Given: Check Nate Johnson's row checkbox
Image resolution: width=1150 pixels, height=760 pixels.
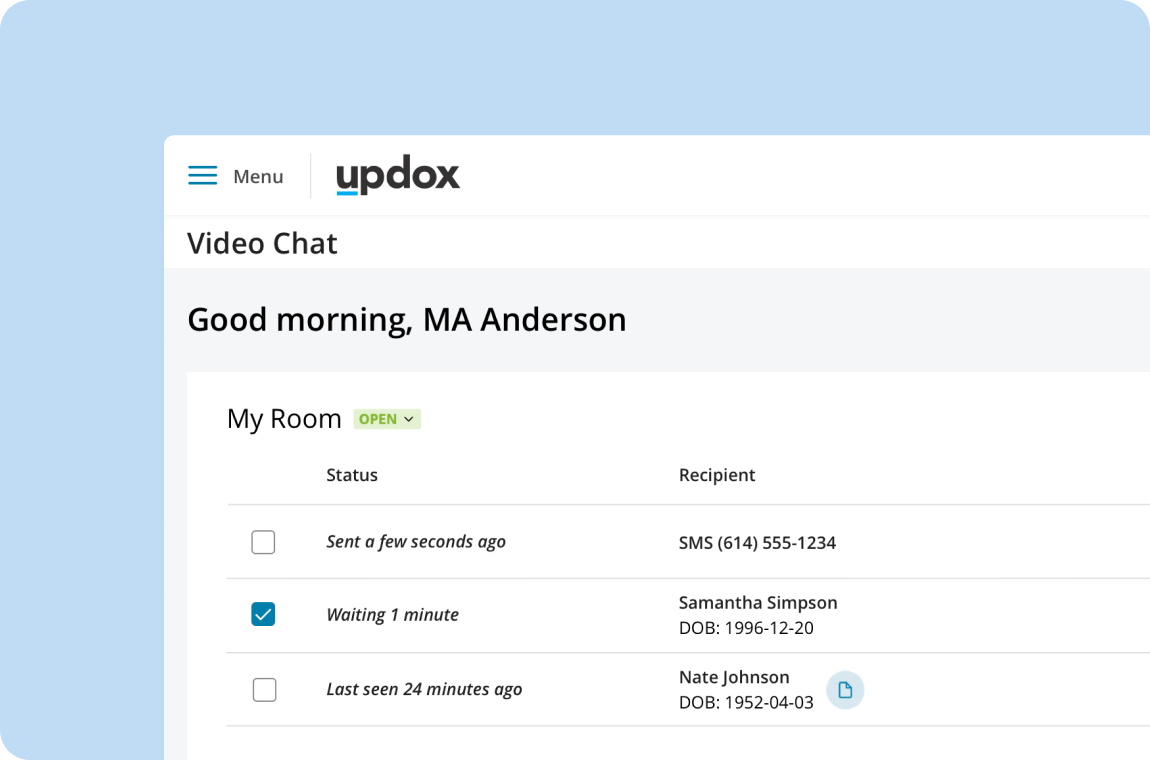Looking at the screenshot, I should [x=263, y=689].
